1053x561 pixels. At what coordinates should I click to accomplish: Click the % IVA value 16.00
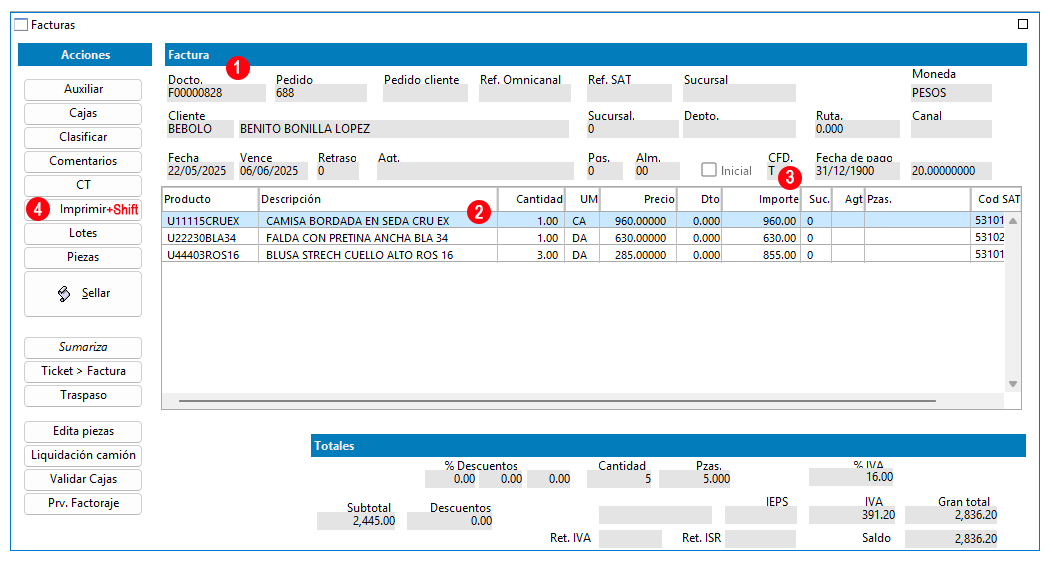(x=852, y=477)
